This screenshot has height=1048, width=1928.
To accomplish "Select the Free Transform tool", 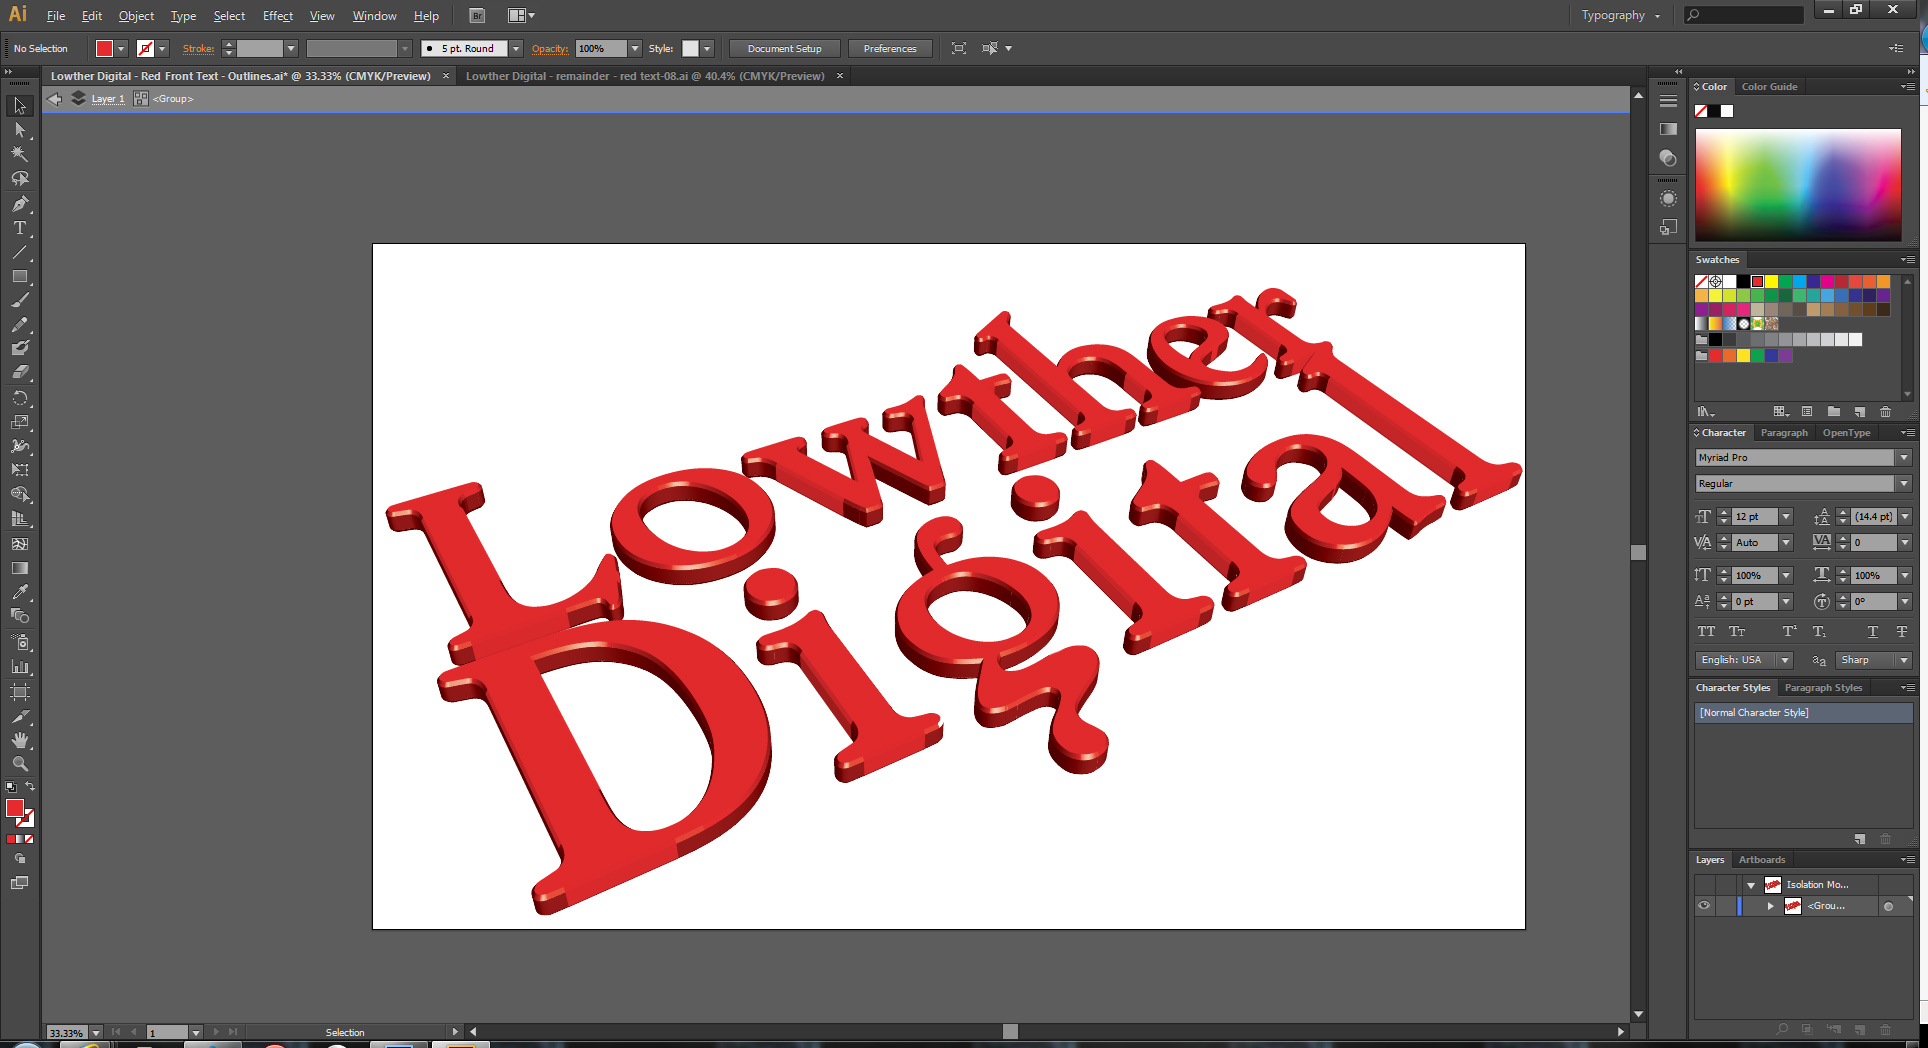I will [x=20, y=470].
